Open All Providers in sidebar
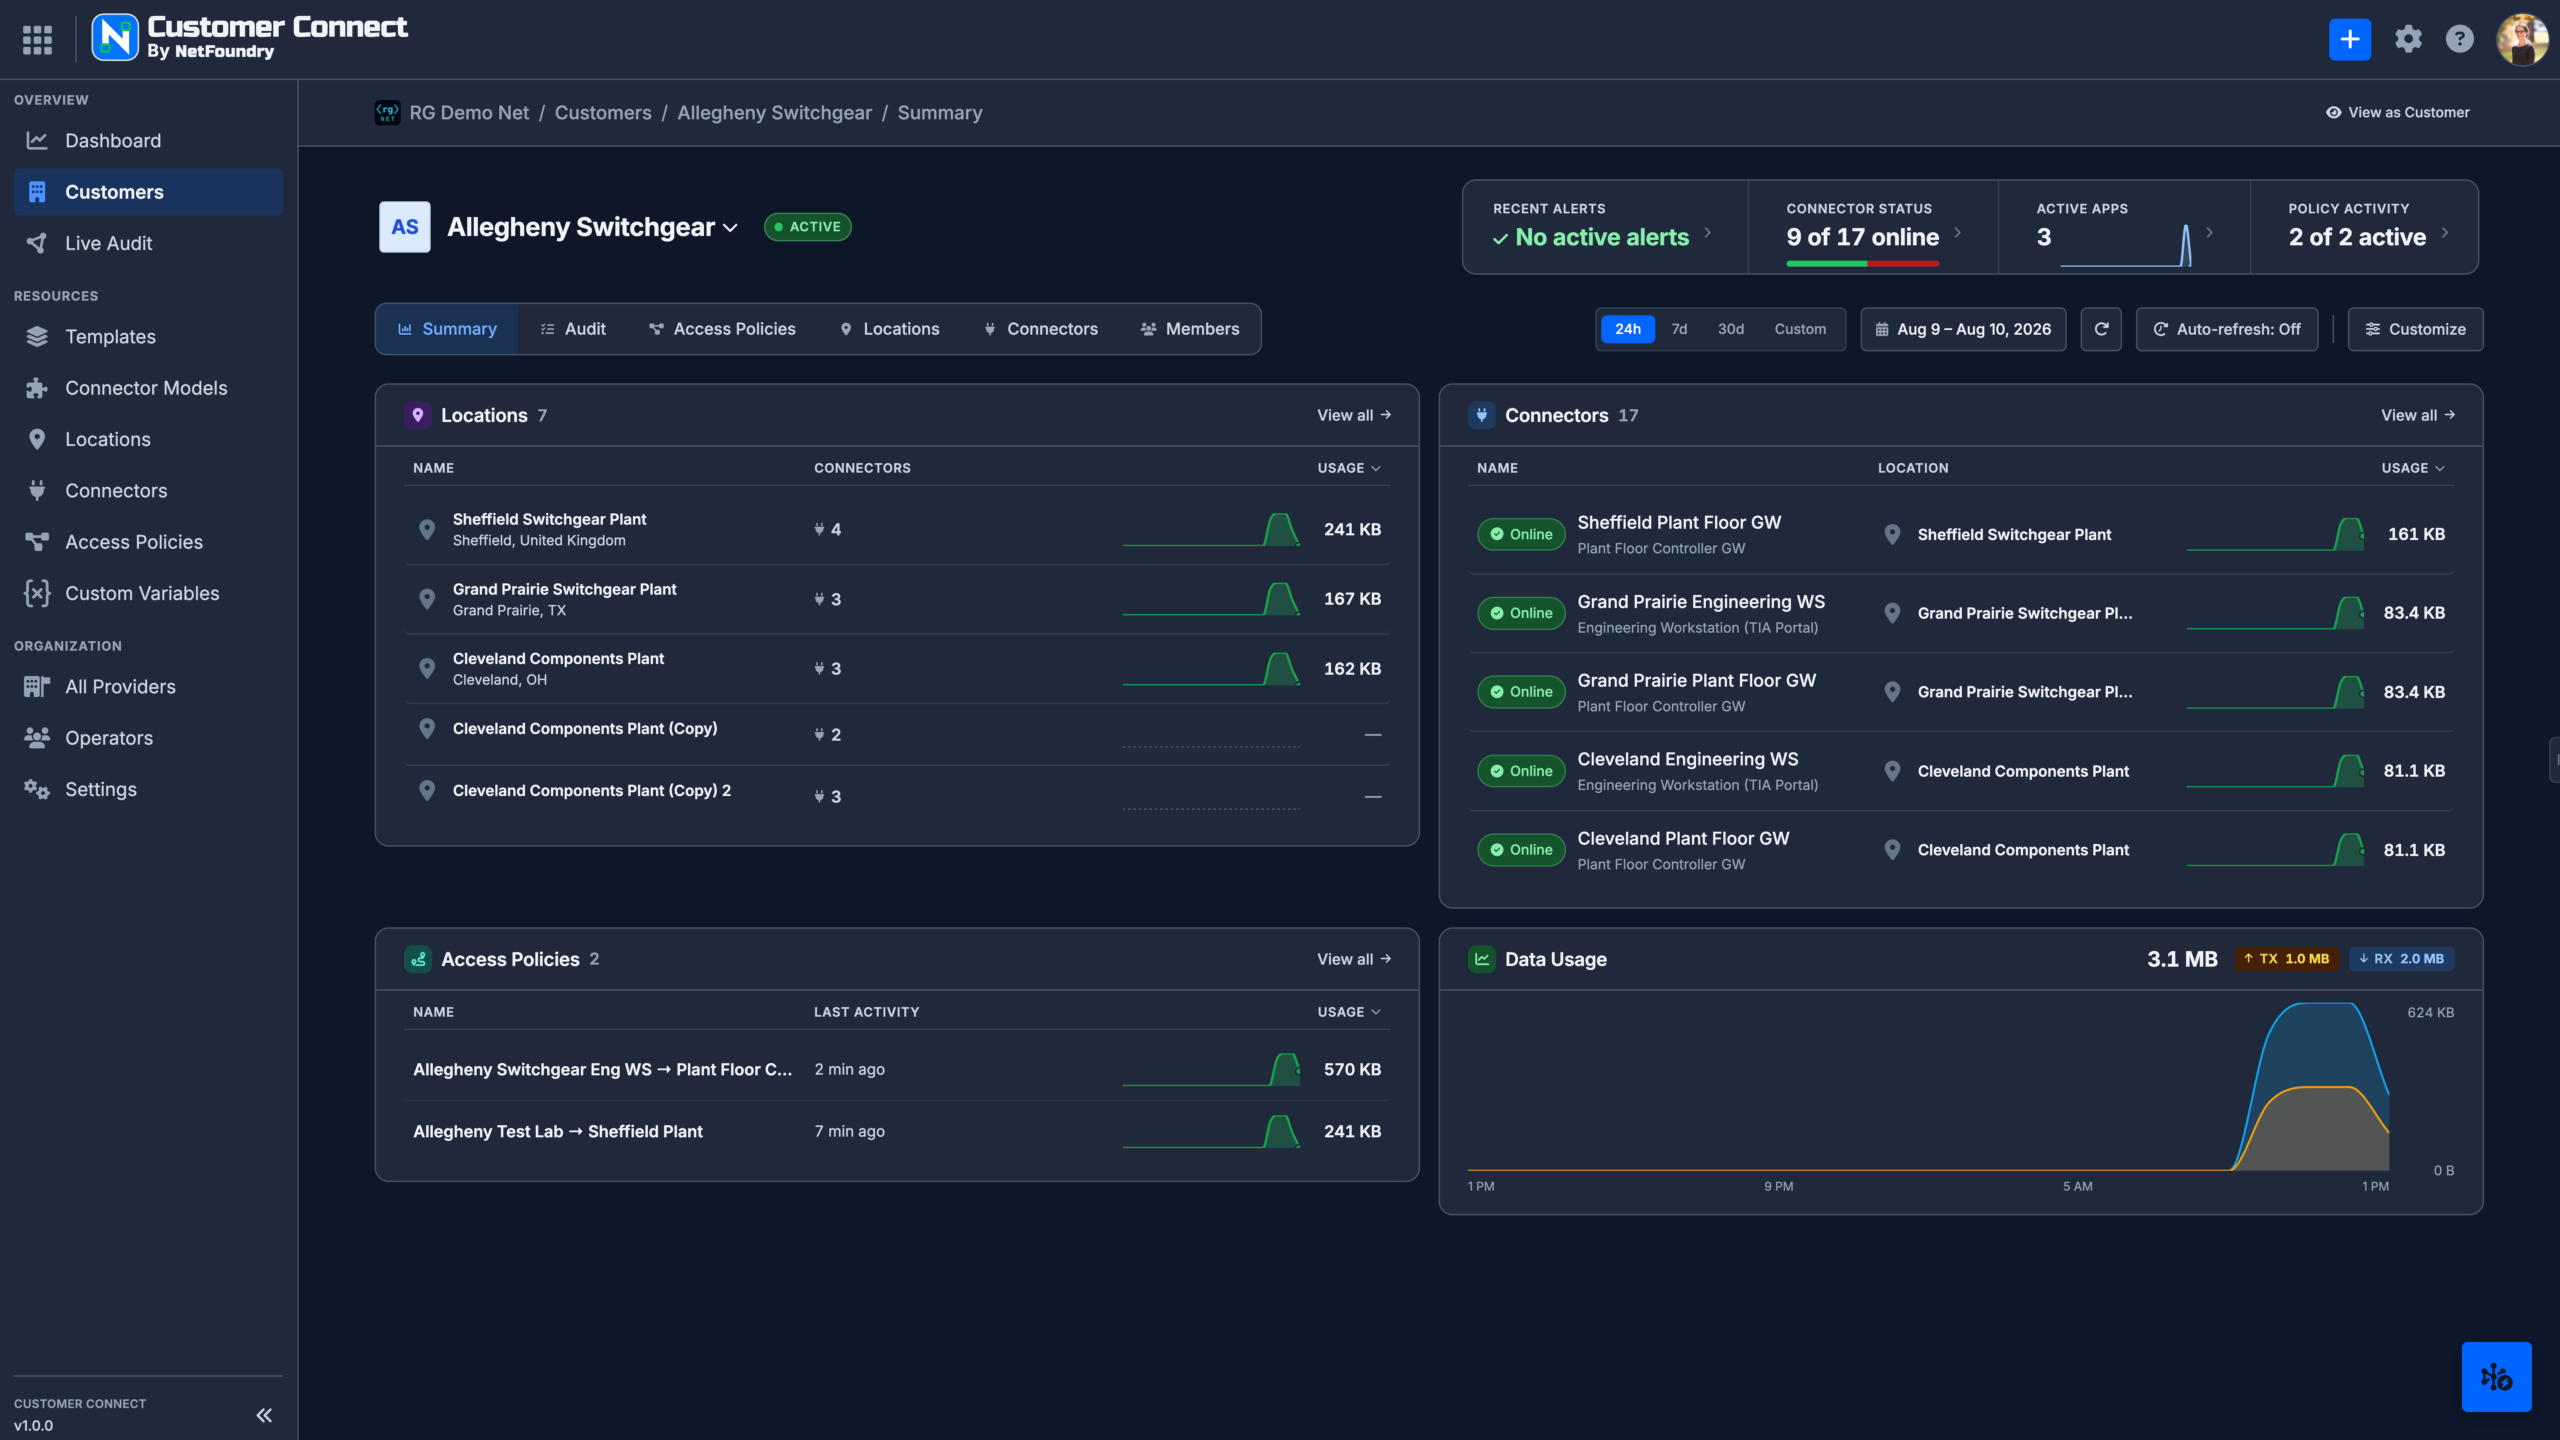Image resolution: width=2560 pixels, height=1440 pixels. [148, 687]
